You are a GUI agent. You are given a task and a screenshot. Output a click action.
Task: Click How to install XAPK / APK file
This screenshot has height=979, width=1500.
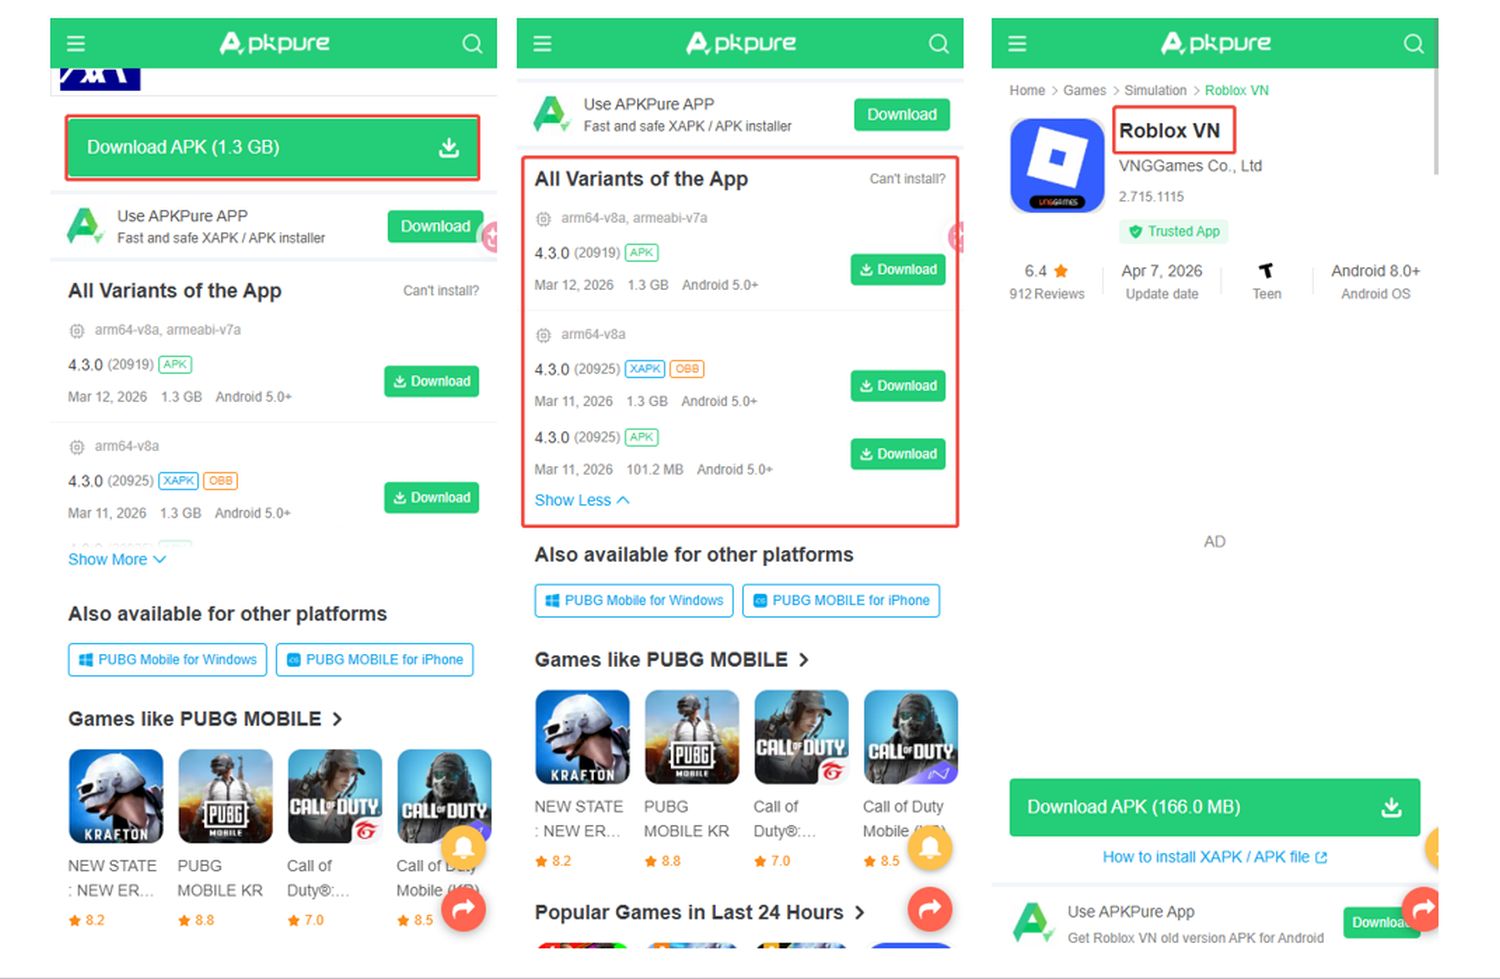coord(1214,857)
